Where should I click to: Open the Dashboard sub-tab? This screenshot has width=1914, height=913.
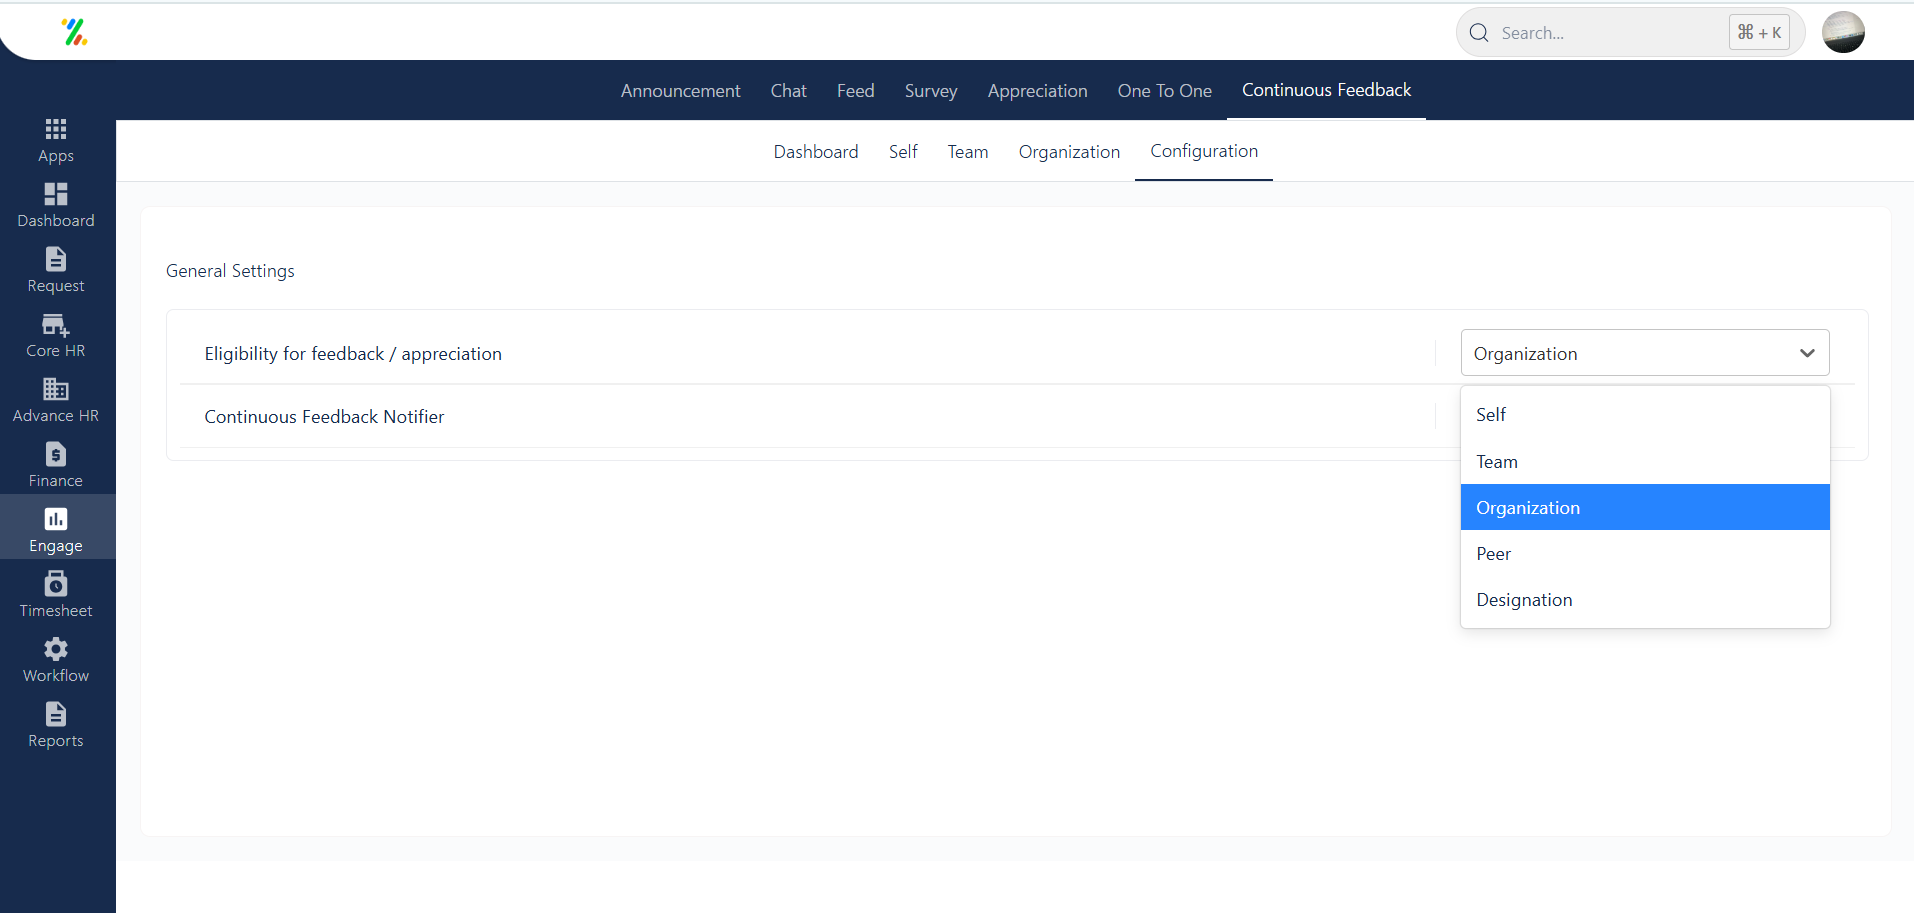[816, 152]
